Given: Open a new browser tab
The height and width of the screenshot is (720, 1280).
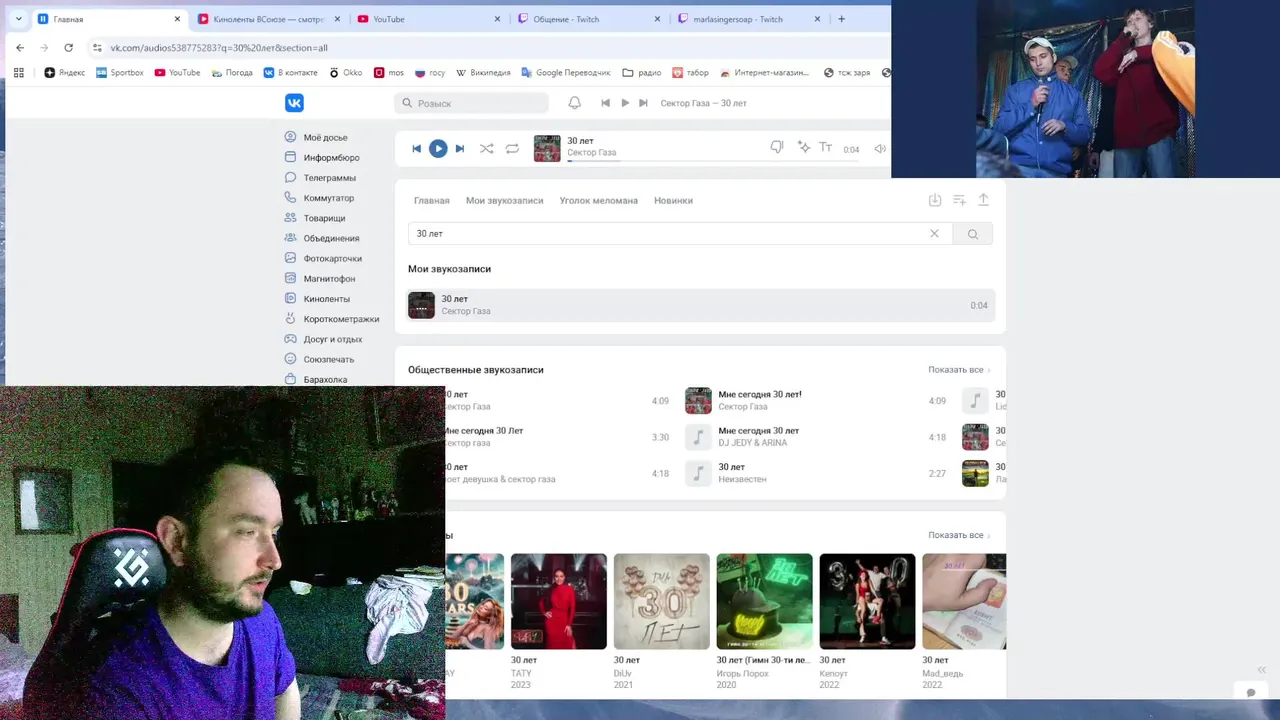Looking at the screenshot, I should [841, 19].
